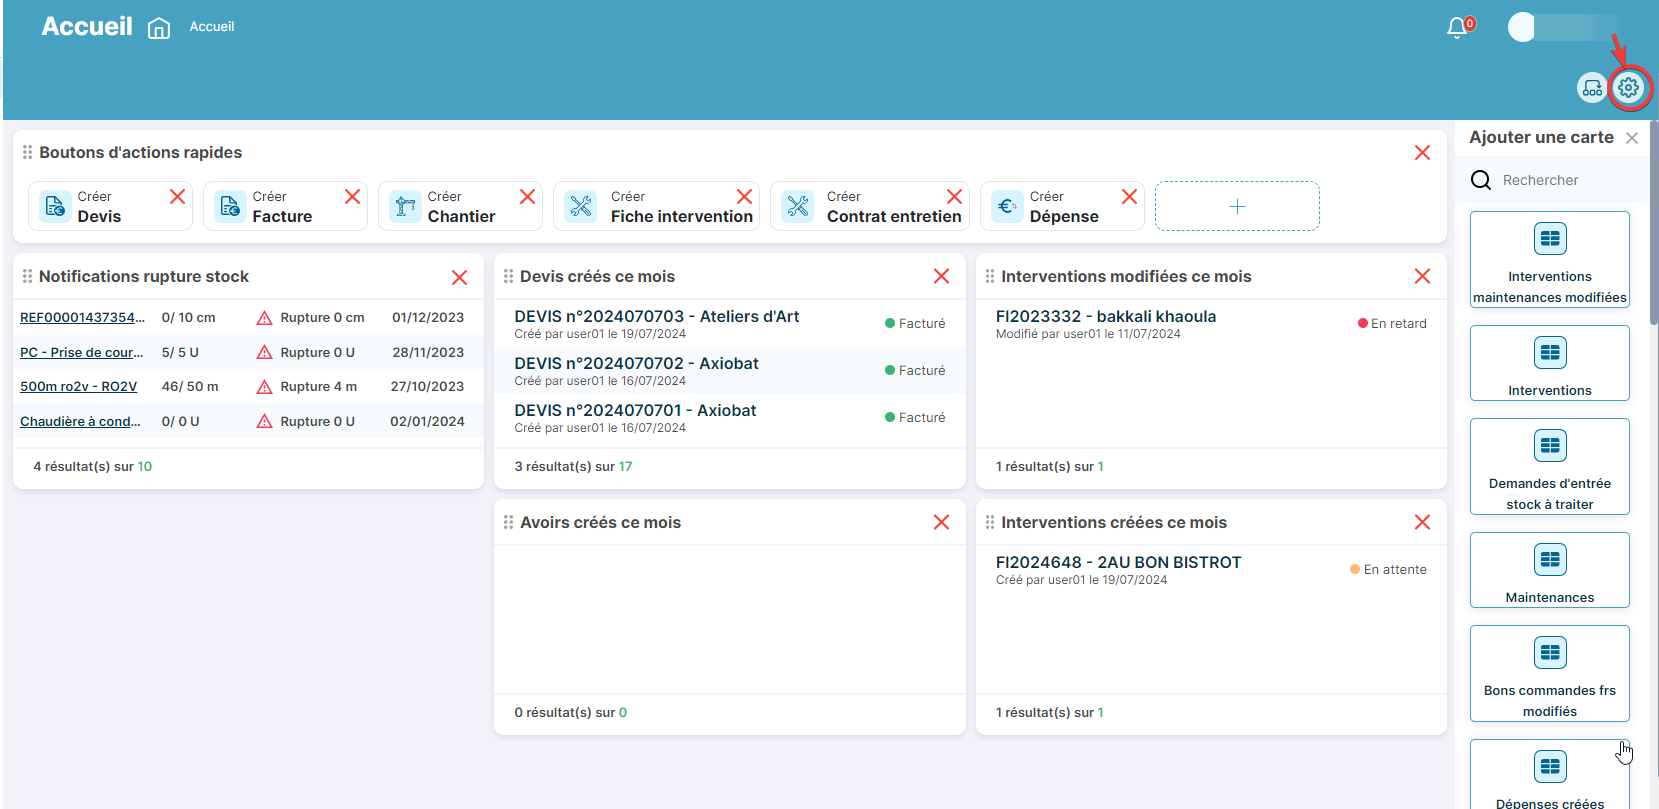
Task: Click the notifications bell icon
Action: (x=1457, y=28)
